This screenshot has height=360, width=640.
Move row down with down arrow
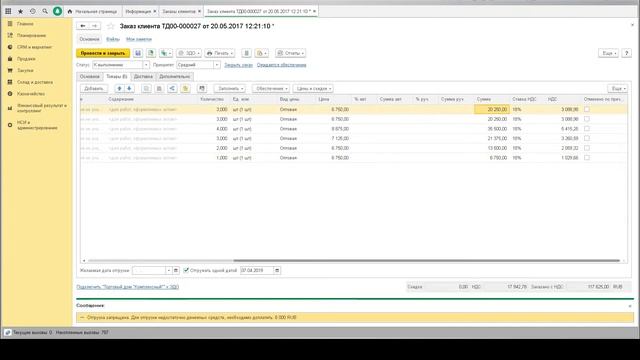129,89
